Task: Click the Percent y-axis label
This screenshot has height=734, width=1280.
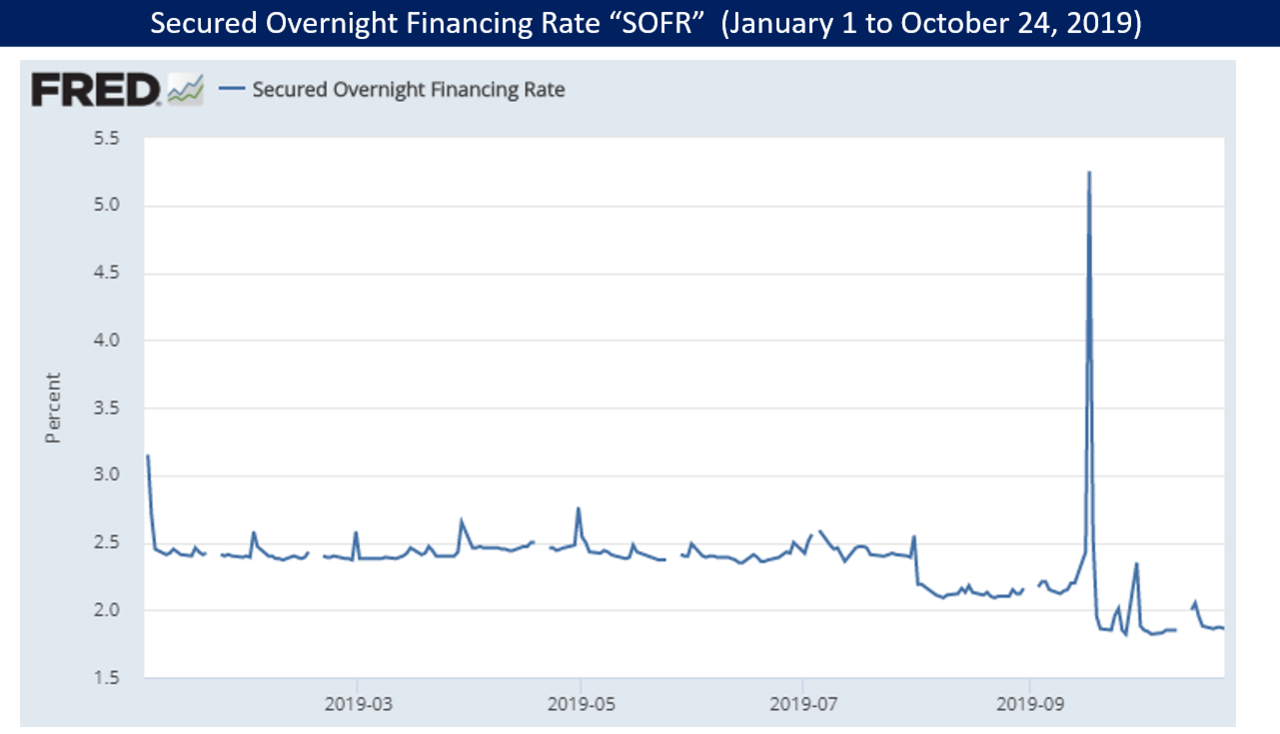Action: click(x=53, y=408)
